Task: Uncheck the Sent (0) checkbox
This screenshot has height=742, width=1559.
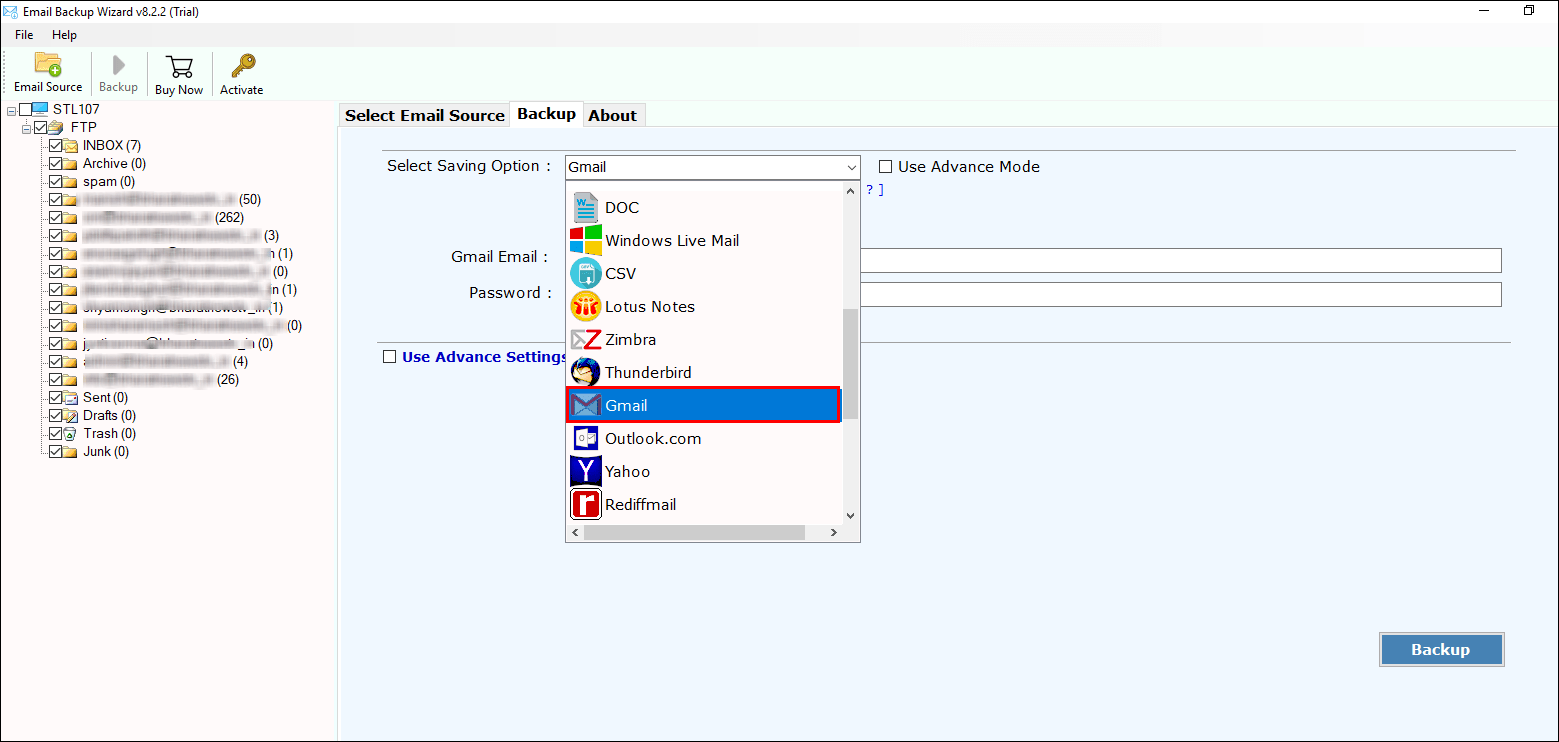Action: pyautogui.click(x=56, y=398)
